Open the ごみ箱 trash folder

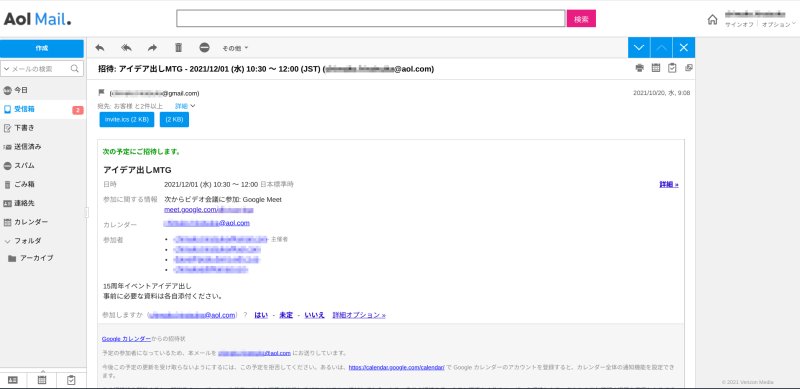(24, 185)
